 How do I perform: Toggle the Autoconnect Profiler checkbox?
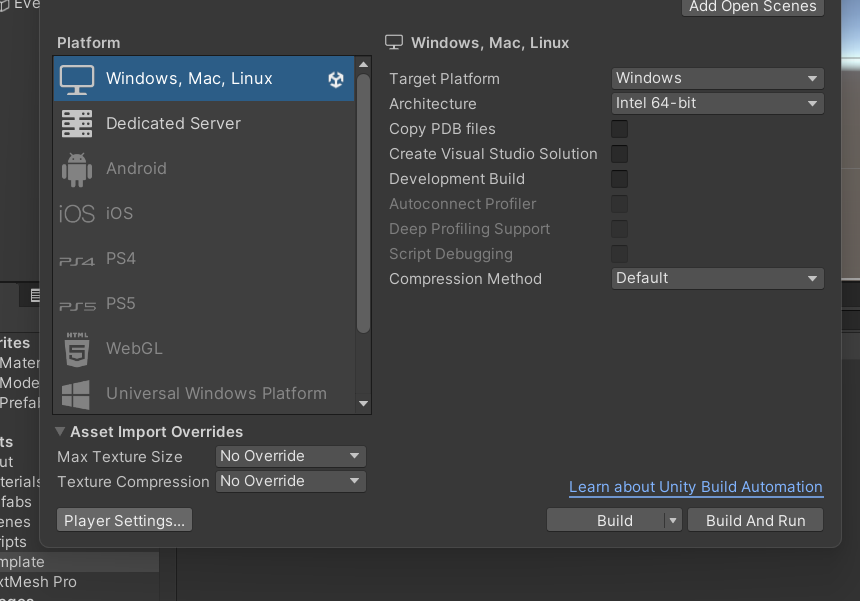click(x=619, y=204)
